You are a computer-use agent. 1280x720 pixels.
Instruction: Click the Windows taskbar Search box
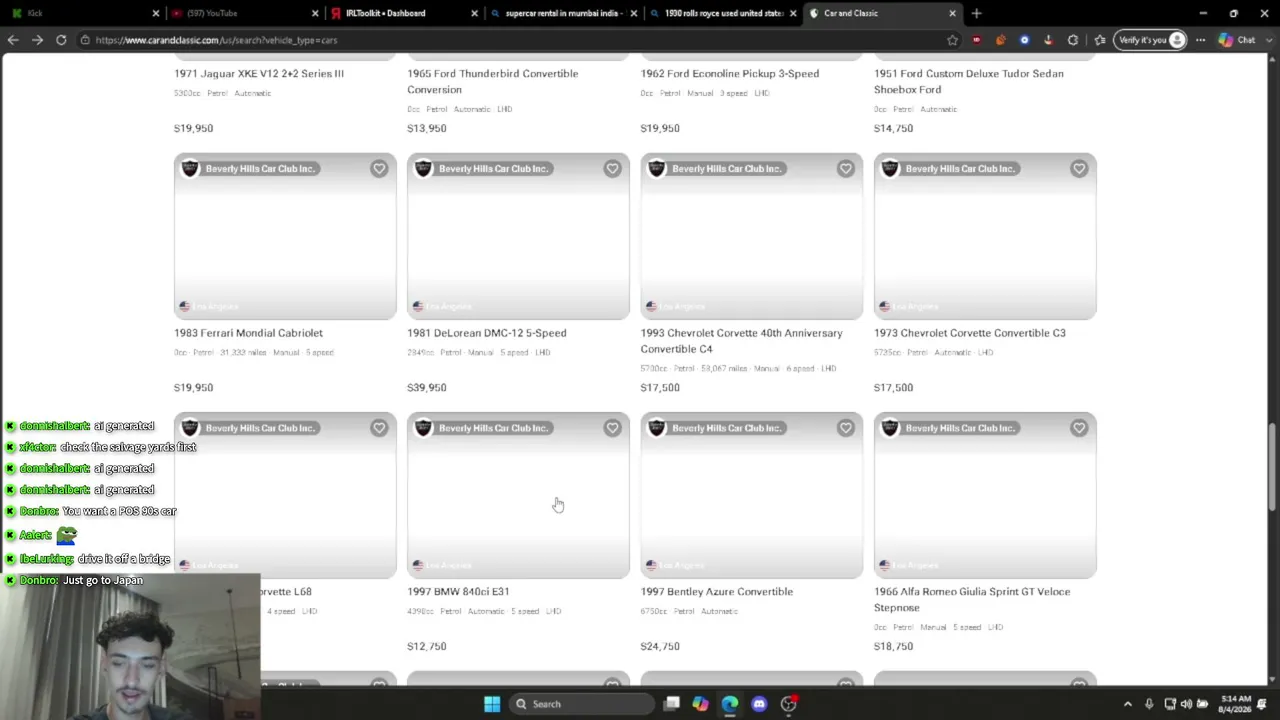click(x=580, y=704)
